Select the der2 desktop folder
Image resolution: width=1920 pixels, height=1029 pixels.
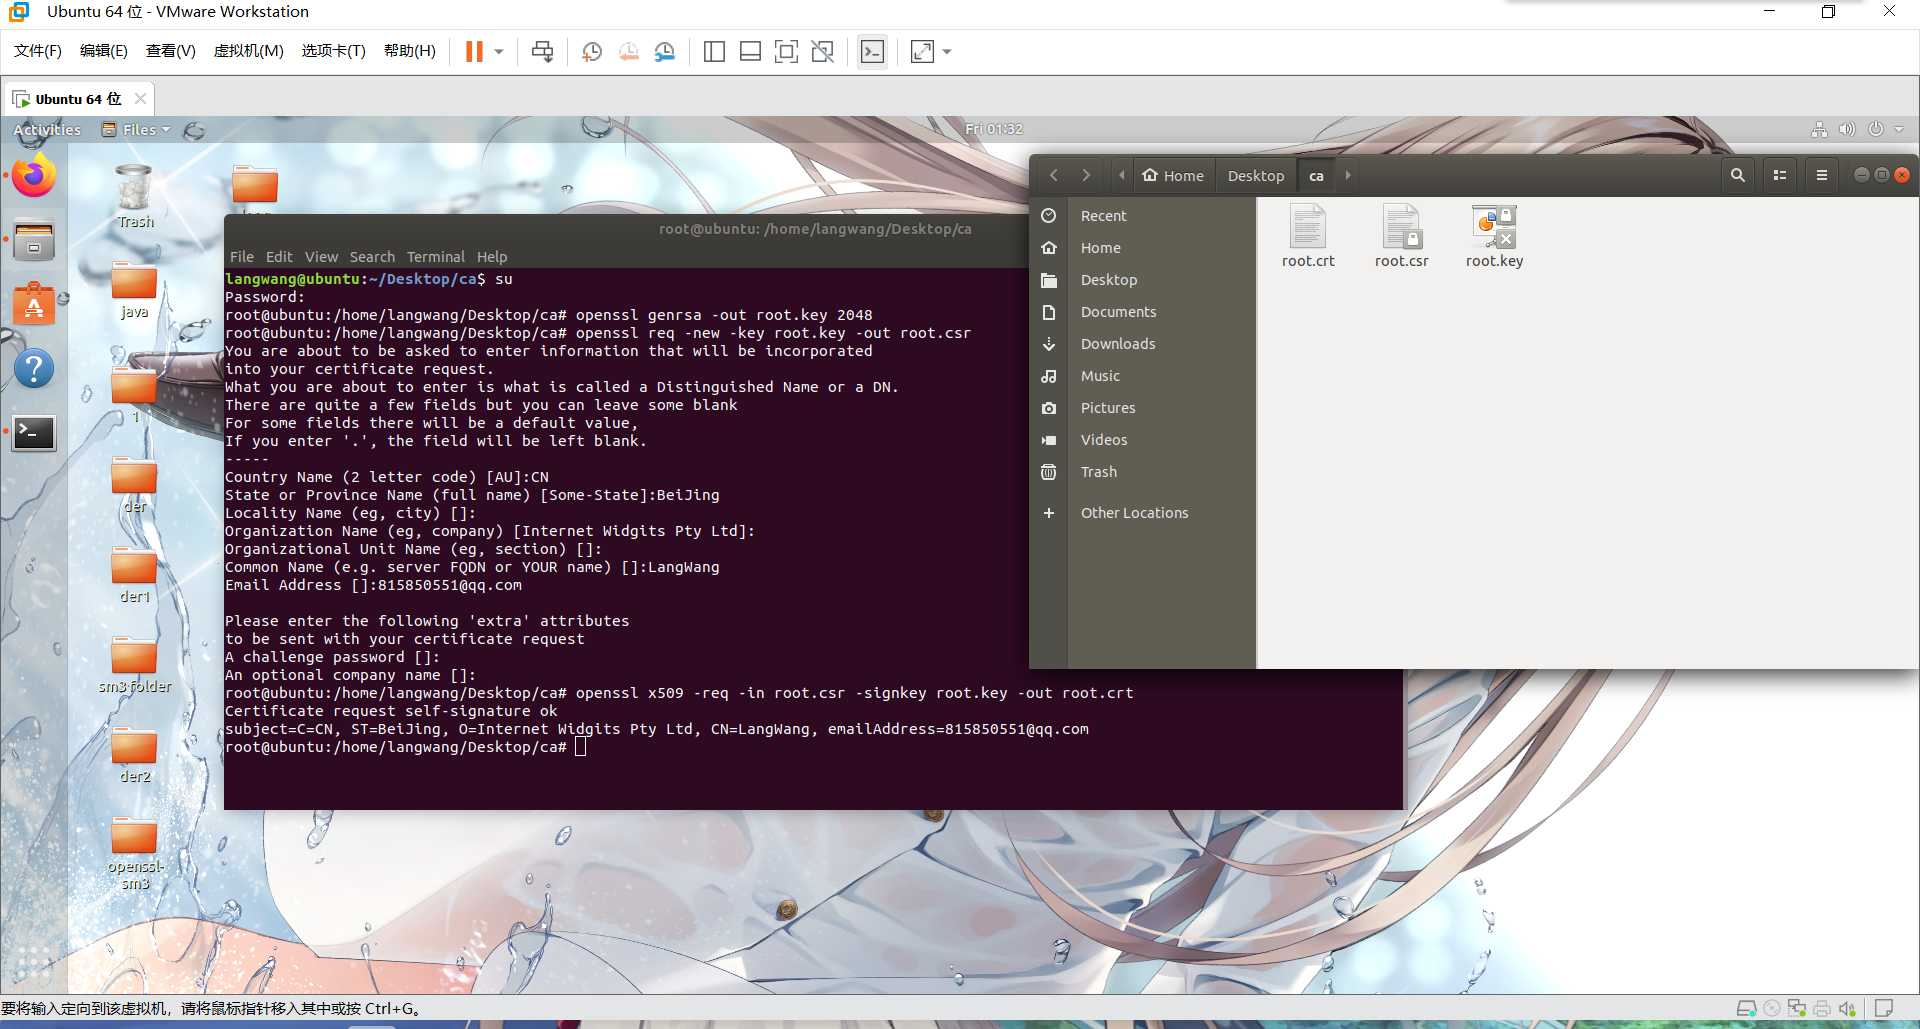click(x=135, y=755)
